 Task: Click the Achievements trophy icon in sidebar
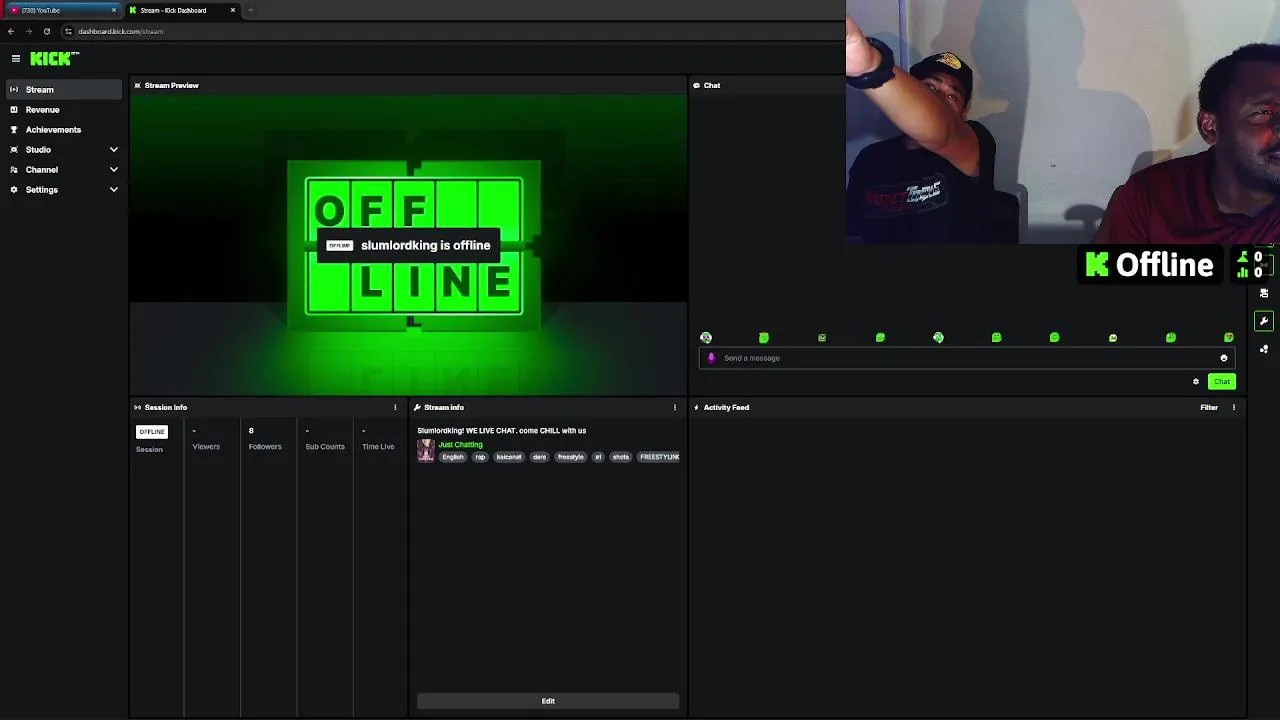coord(14,130)
